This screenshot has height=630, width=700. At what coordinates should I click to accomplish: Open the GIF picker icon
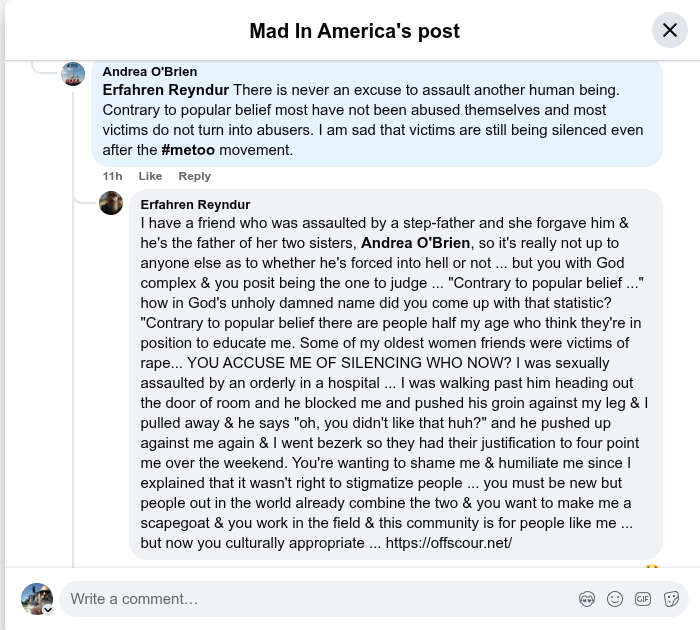643,599
